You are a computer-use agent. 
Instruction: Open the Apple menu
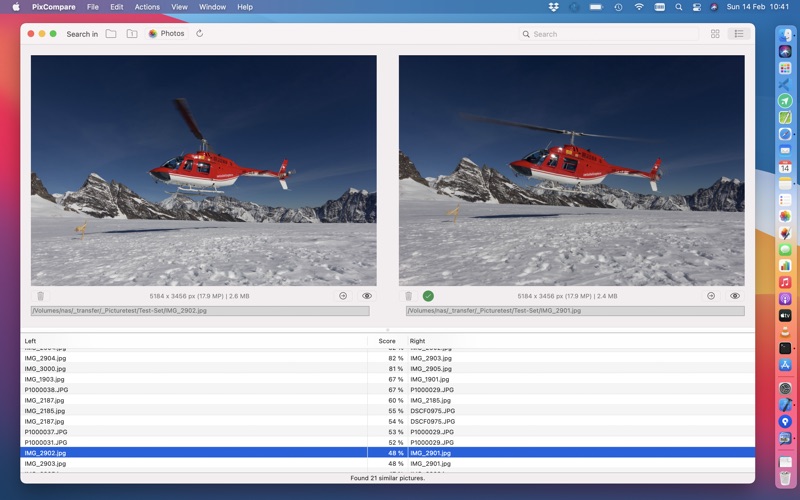[16, 7]
